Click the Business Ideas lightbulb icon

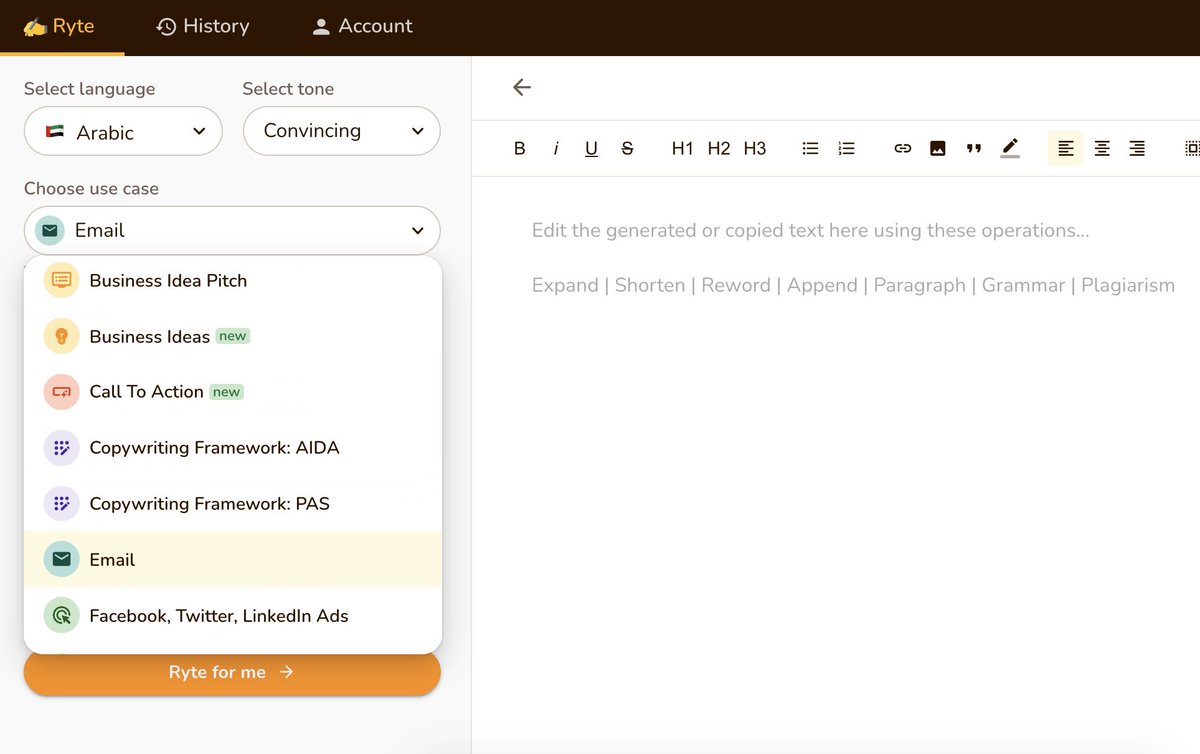(x=61, y=336)
